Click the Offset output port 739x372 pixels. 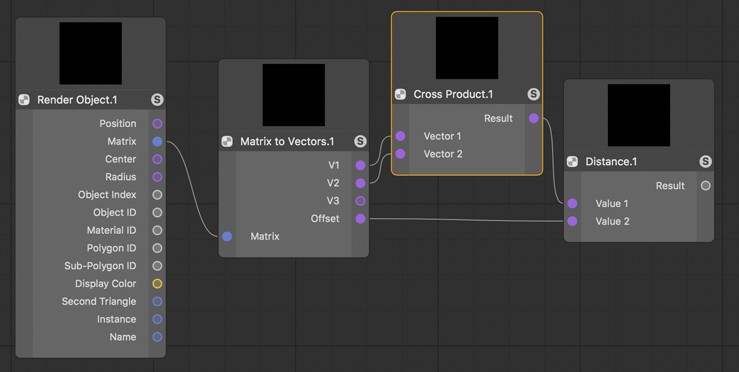(x=361, y=219)
